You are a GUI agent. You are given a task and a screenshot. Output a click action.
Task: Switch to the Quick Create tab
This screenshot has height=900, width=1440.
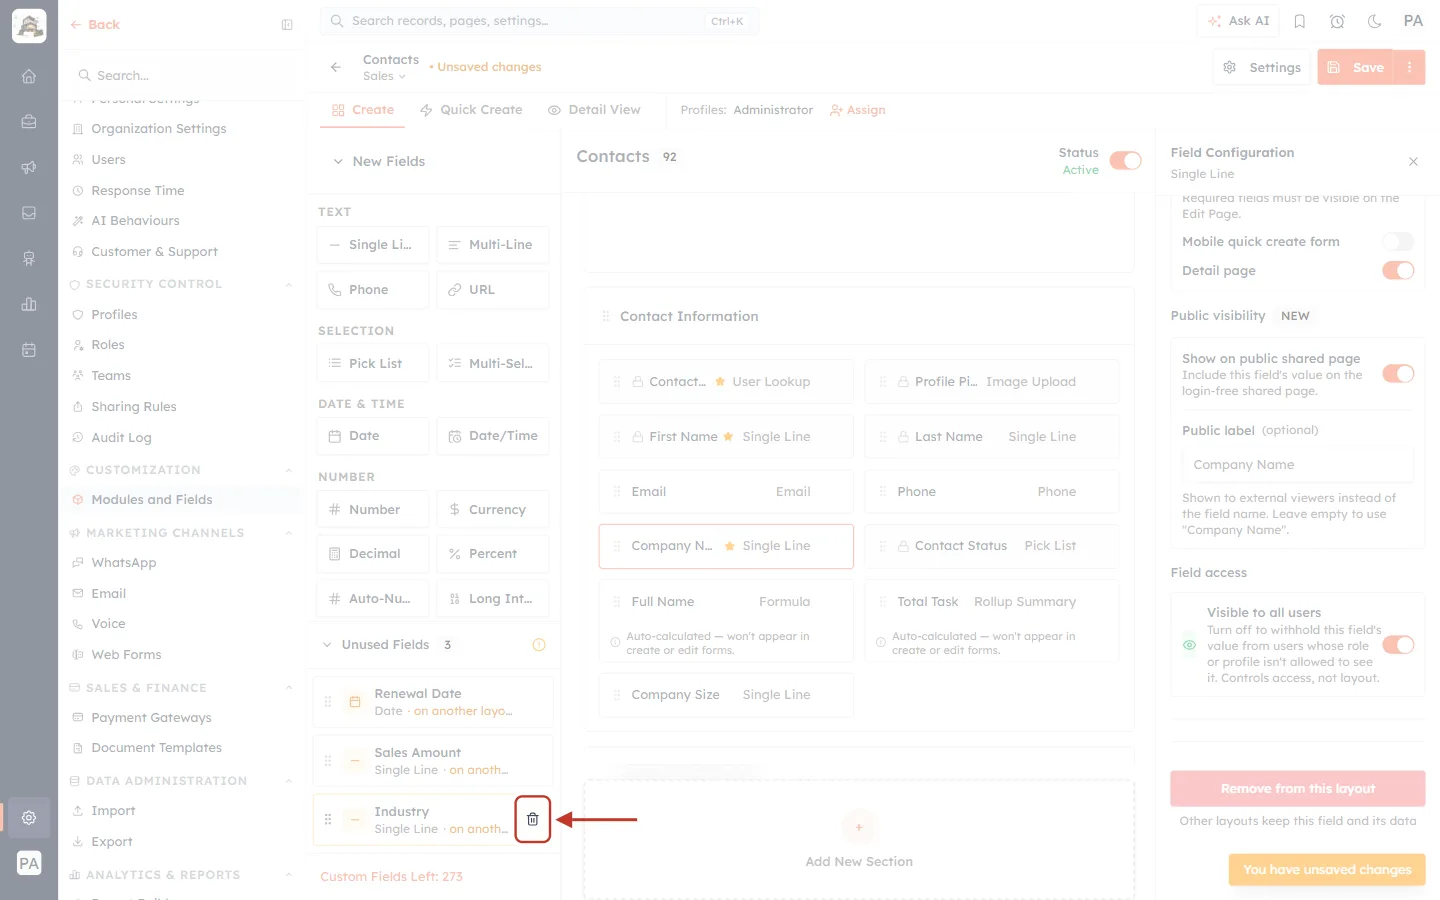(471, 110)
